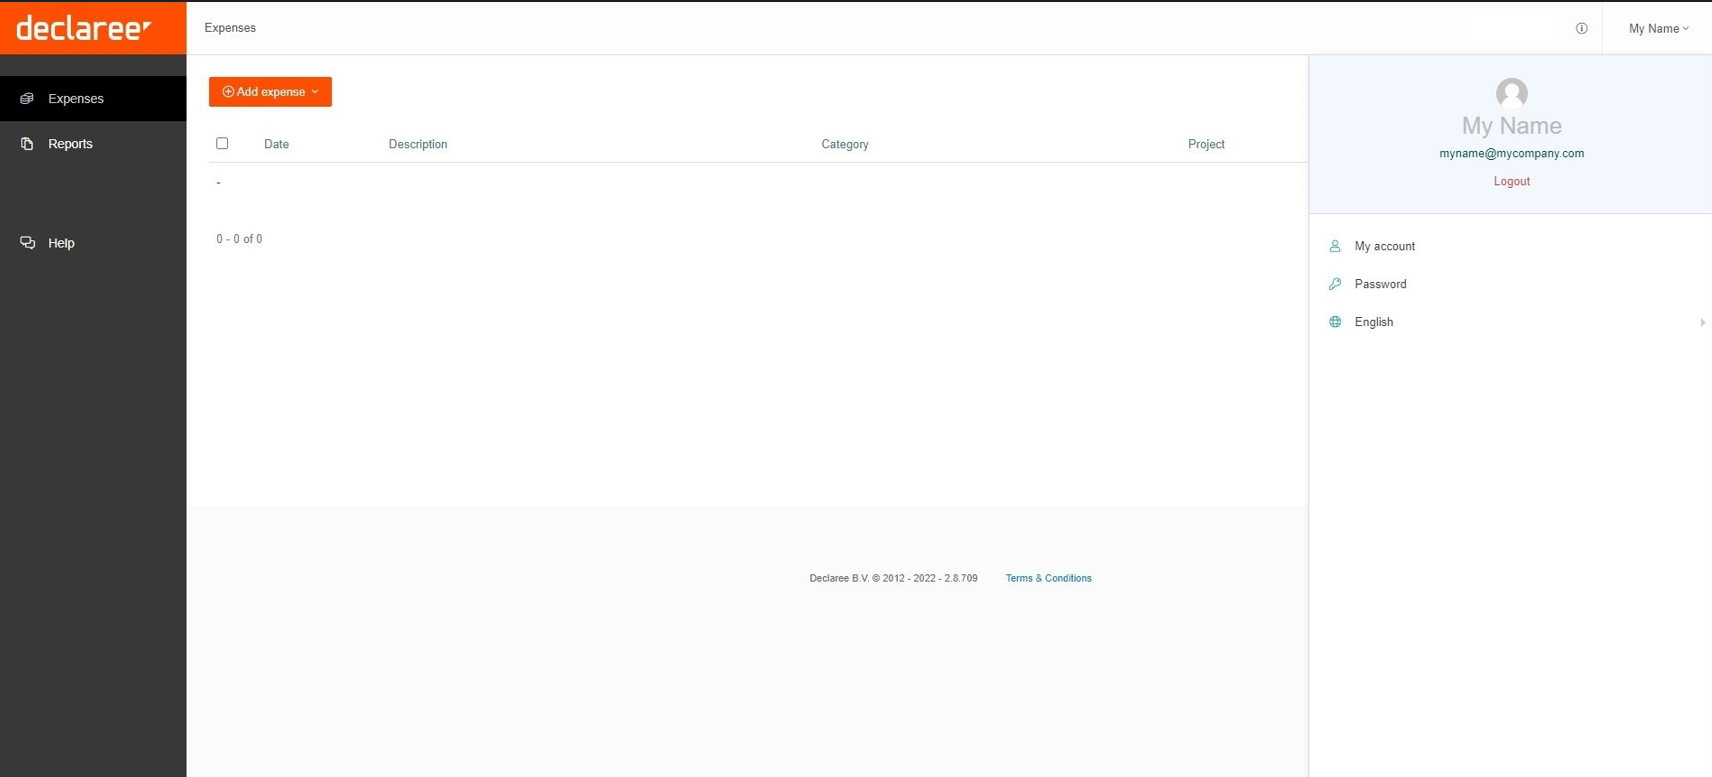
Task: Click the Help chat icon
Action: tap(27, 243)
